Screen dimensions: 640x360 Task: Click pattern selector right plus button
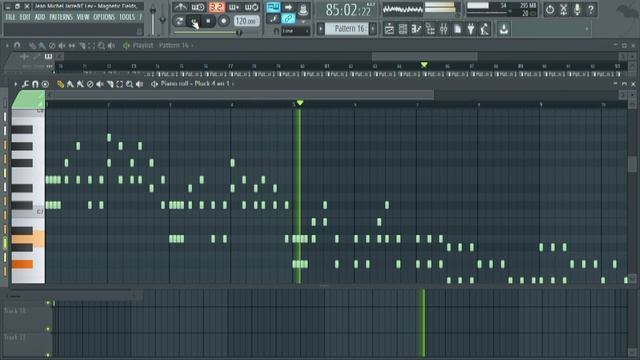click(x=373, y=29)
